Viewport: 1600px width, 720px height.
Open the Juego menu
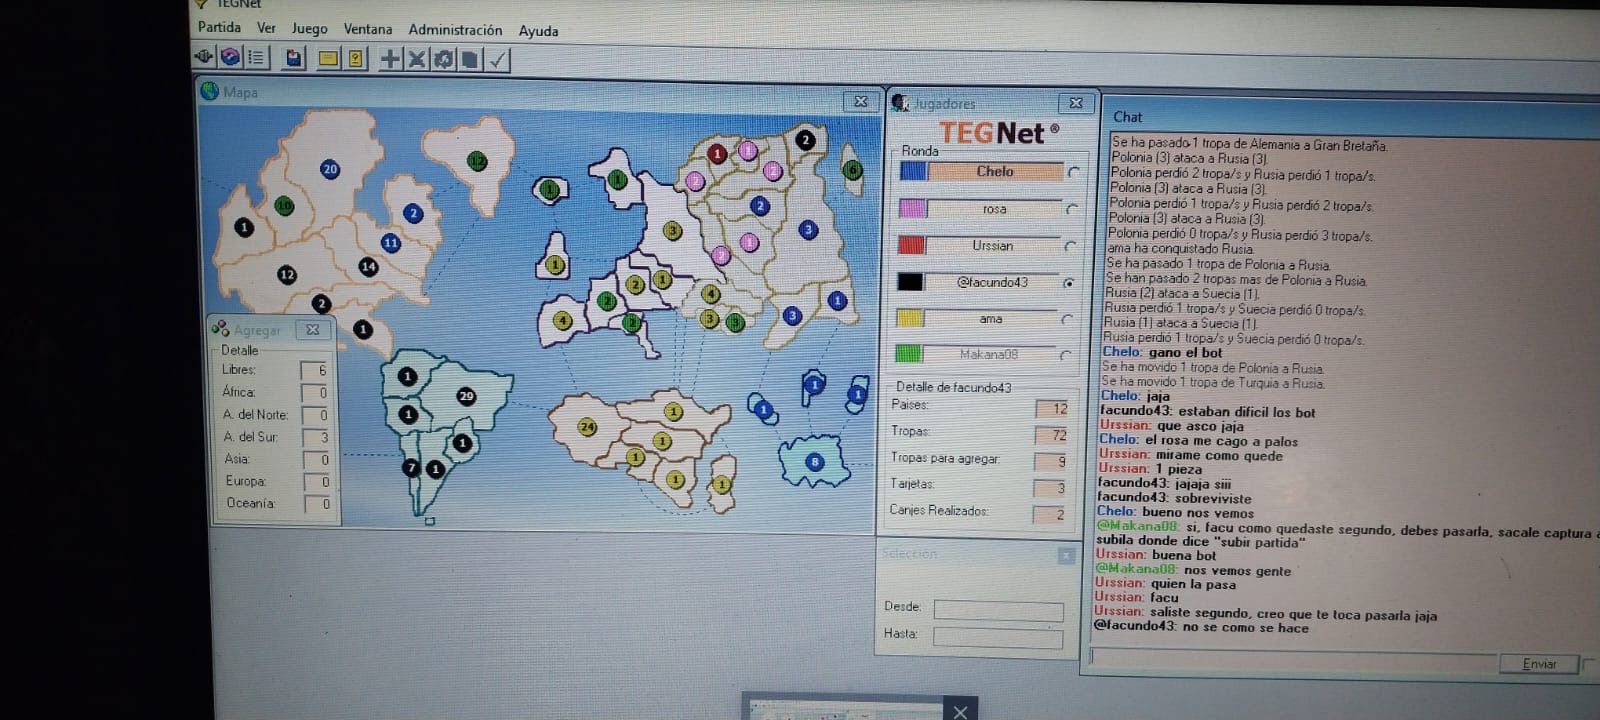click(x=309, y=28)
